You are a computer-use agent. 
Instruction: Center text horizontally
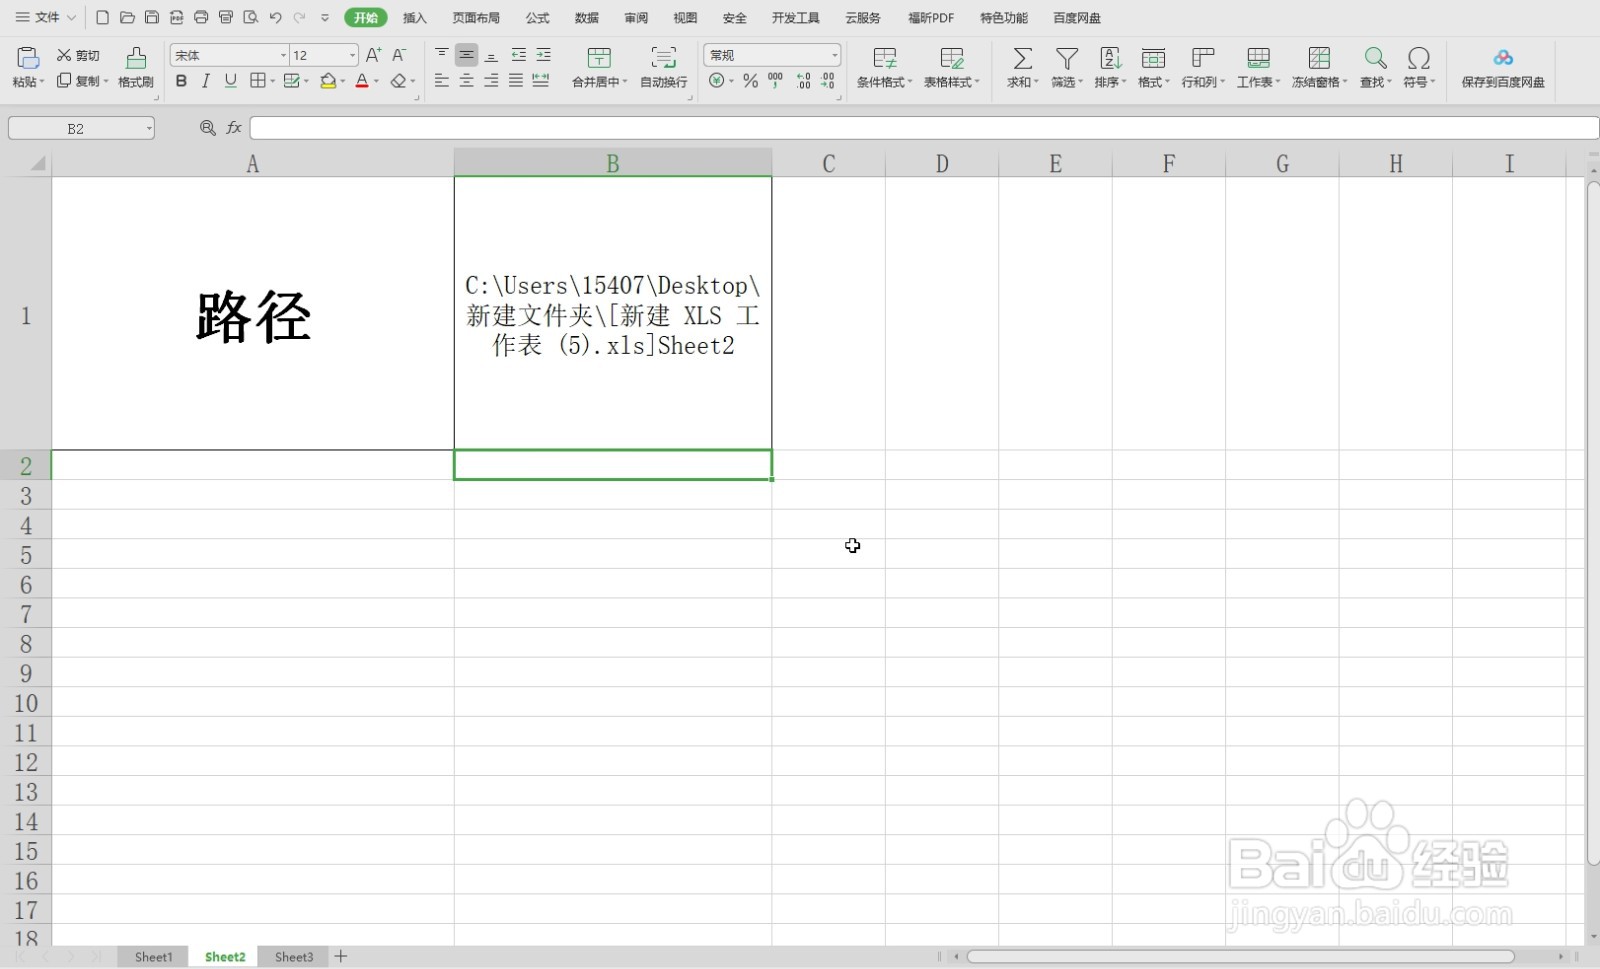point(466,81)
